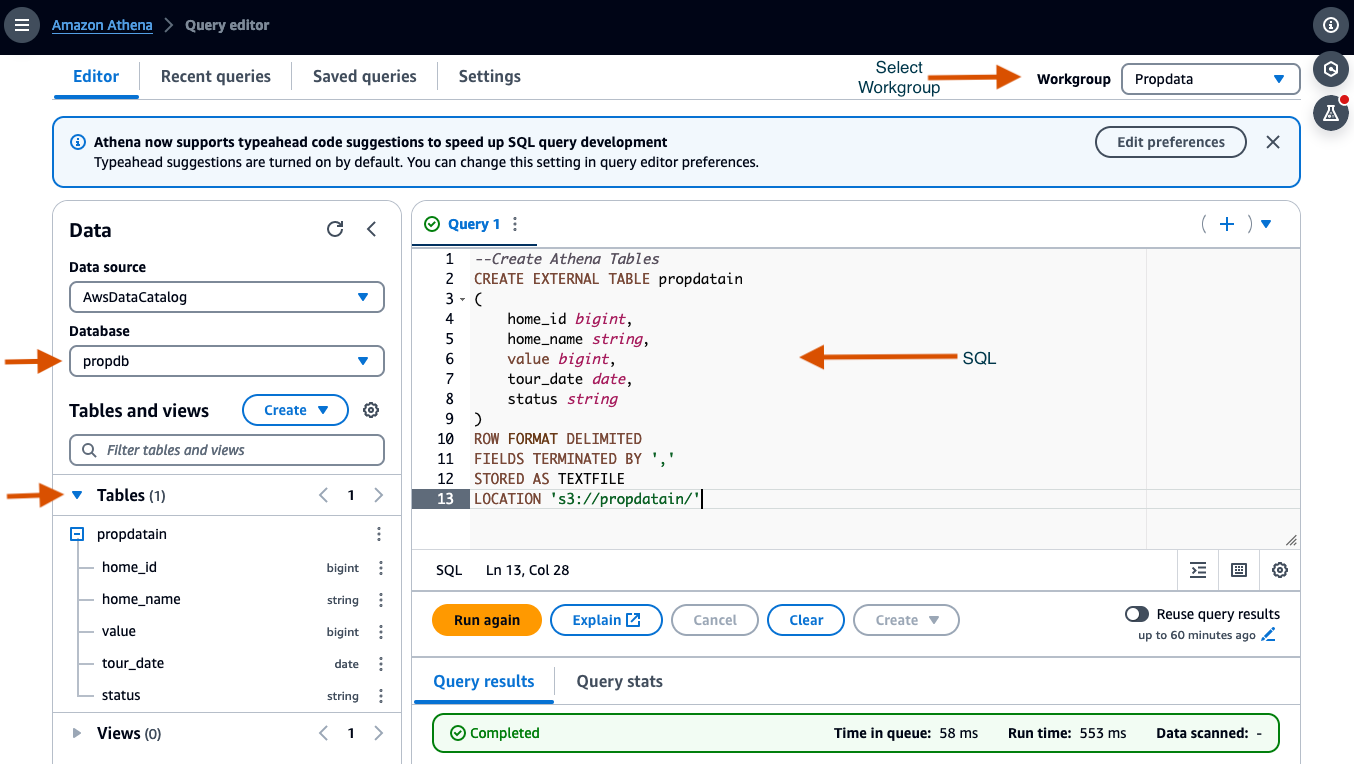Viewport: 1354px width, 764px height.
Task: Switch to the Saved queries tab
Action: (365, 76)
